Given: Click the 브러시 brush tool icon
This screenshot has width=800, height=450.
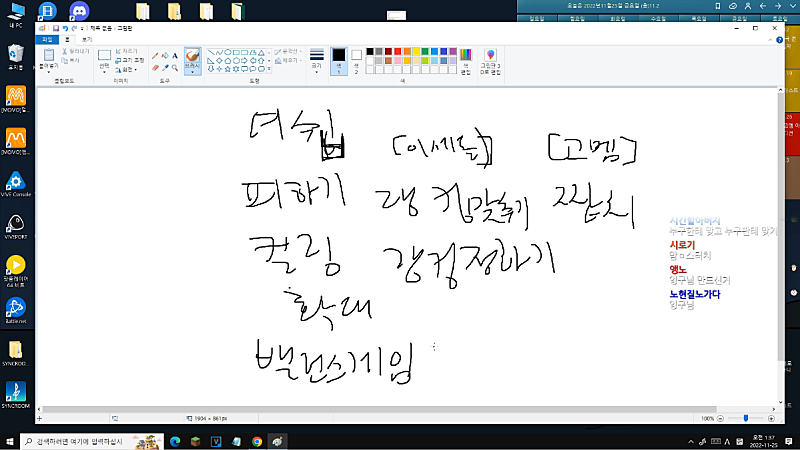Looking at the screenshot, I should pyautogui.click(x=193, y=55).
